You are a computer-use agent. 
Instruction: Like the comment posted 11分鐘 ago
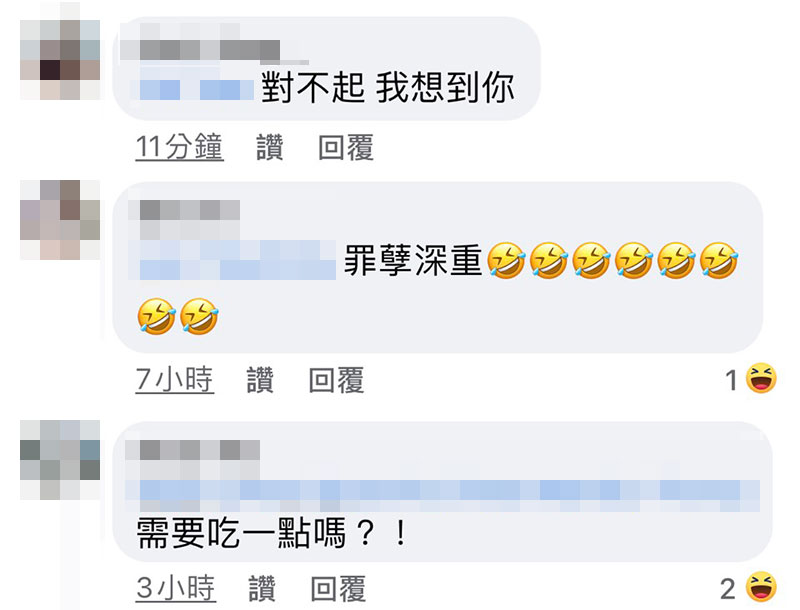269,147
